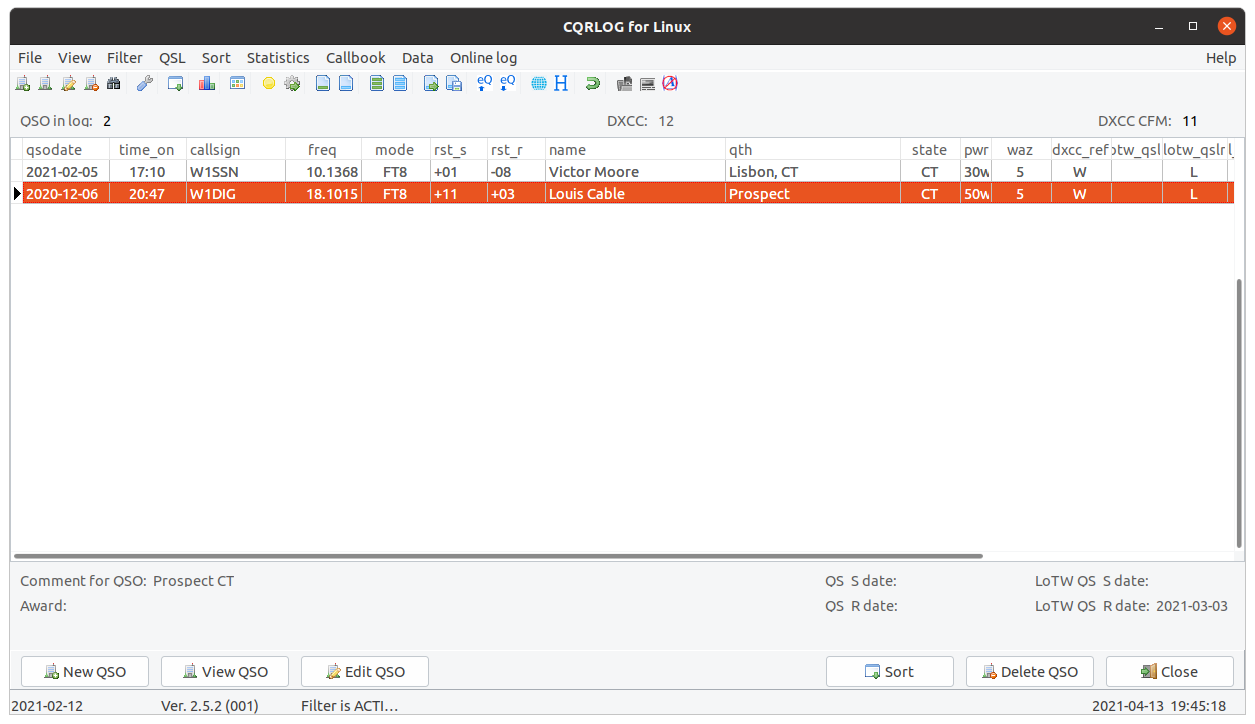1255x724 pixels.
Task: Click the red crossed-circle A icon
Action: click(x=670, y=84)
